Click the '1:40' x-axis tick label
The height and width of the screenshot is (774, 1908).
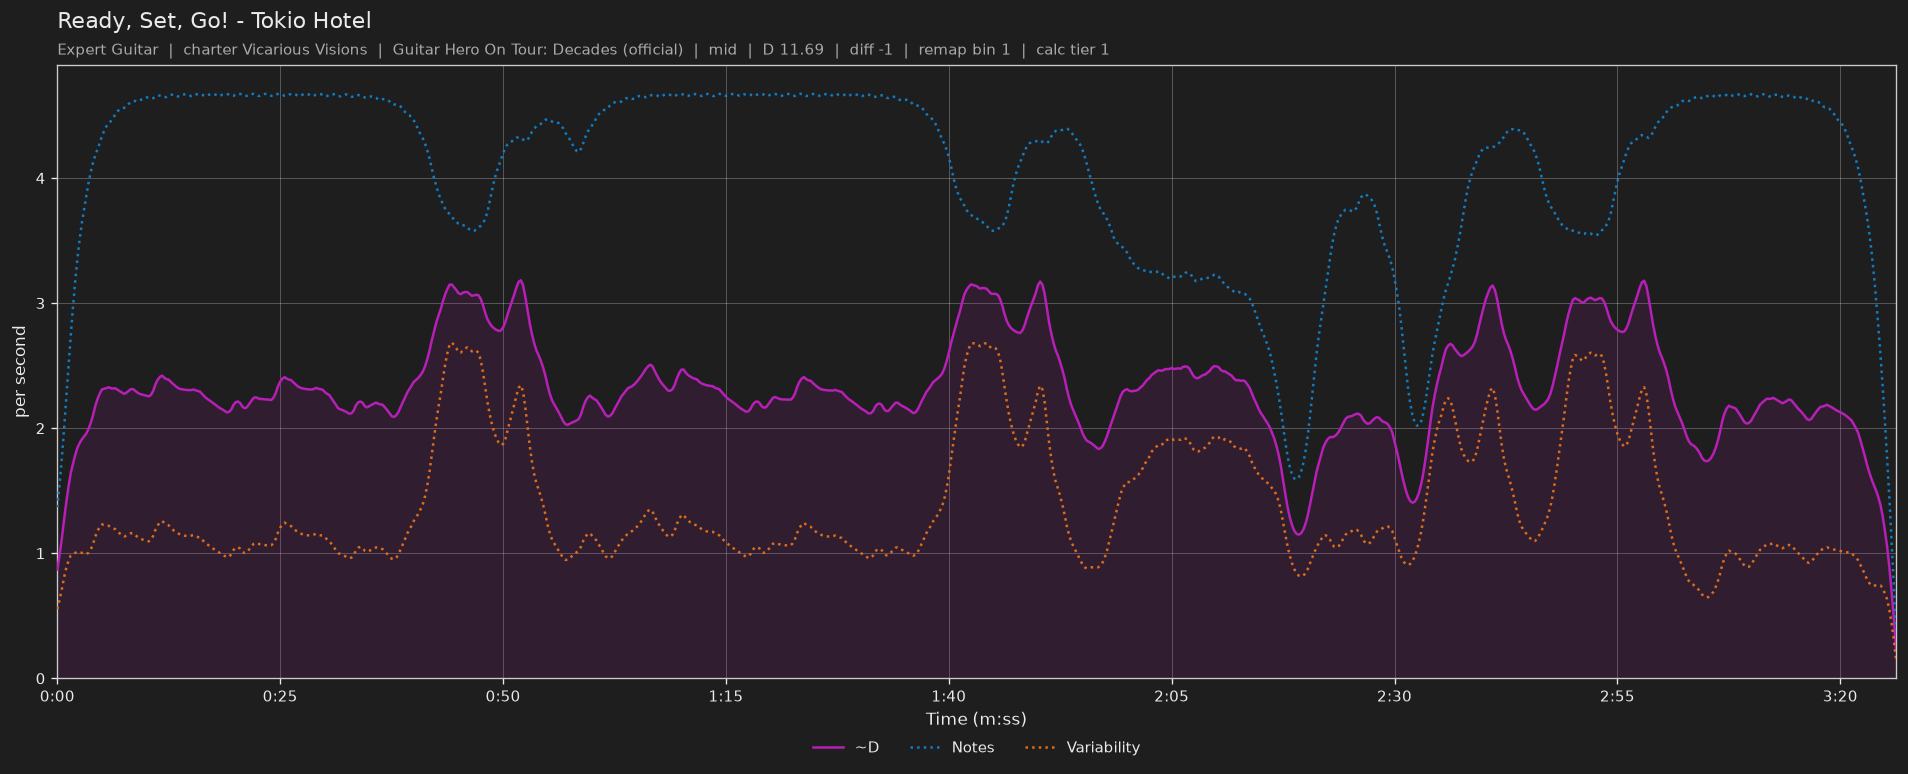[x=949, y=696]
